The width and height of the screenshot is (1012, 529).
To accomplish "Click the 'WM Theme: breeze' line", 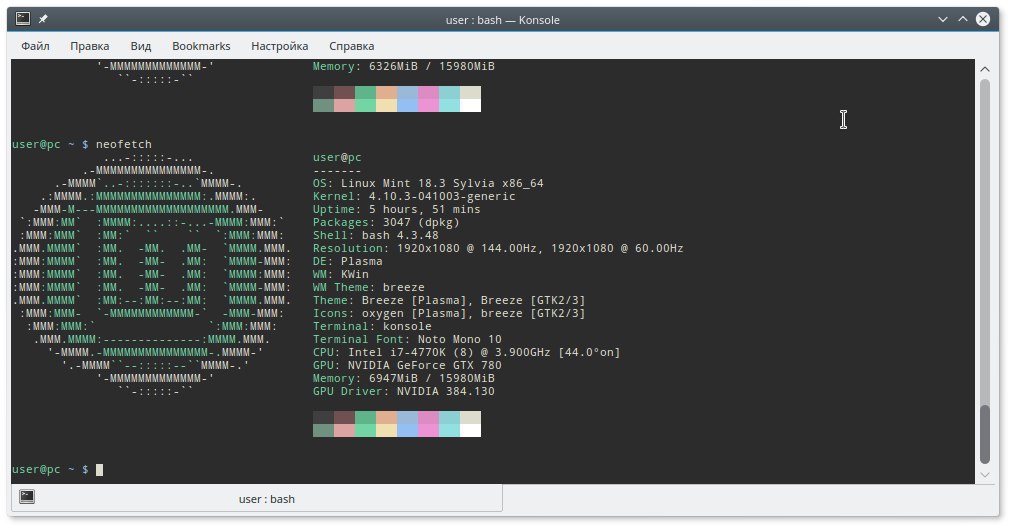I will click(x=369, y=287).
